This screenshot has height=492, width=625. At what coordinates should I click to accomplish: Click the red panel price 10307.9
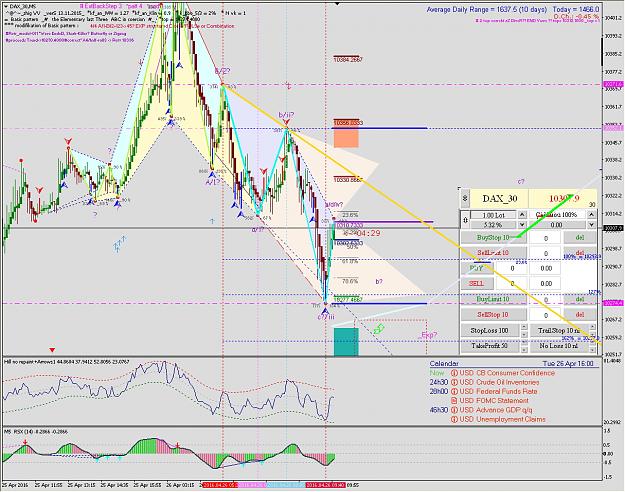pyautogui.click(x=564, y=198)
